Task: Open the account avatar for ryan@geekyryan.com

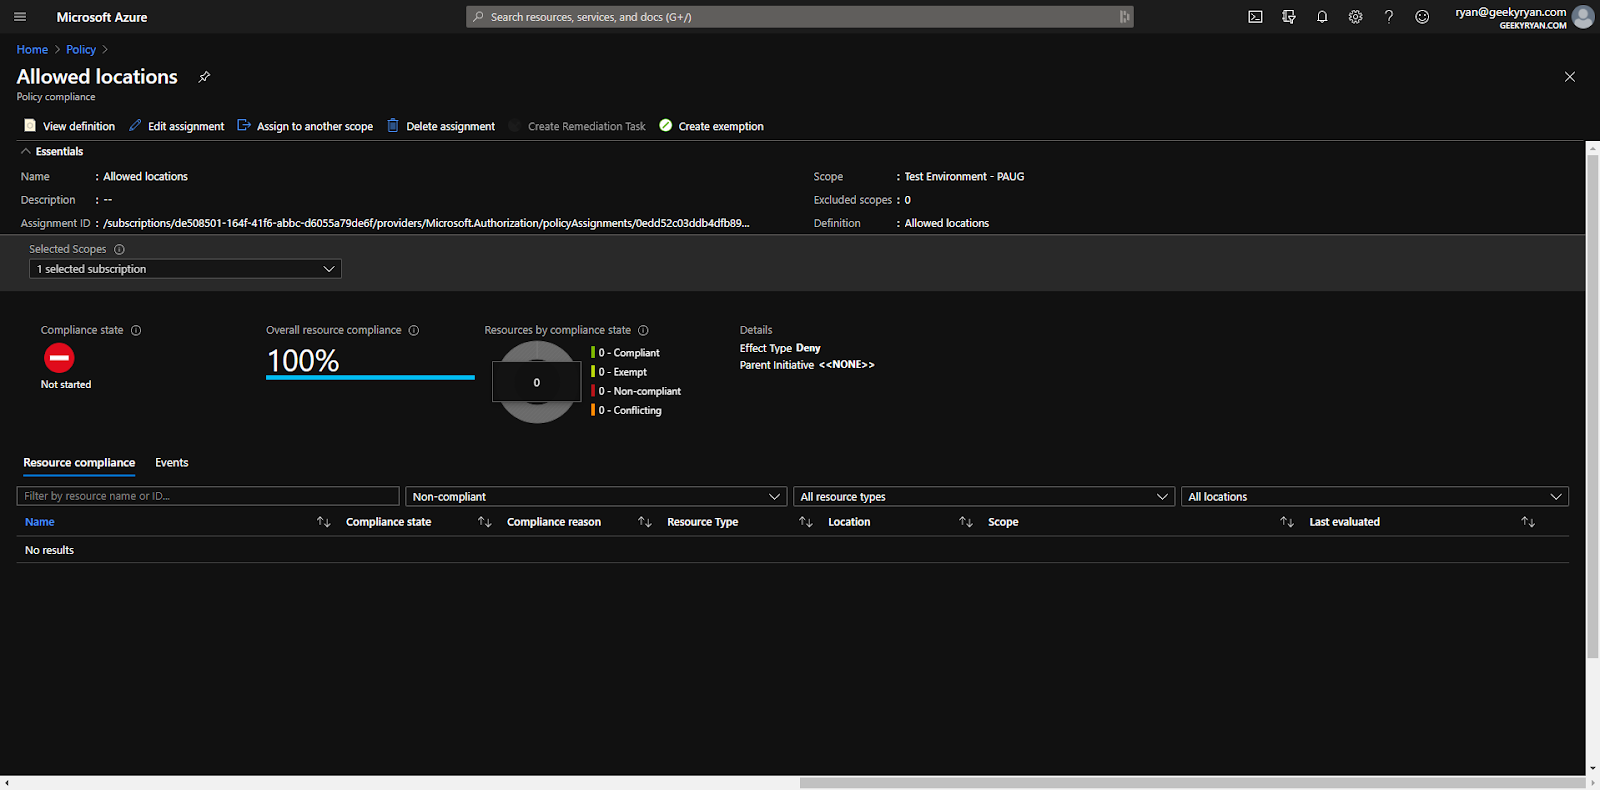Action: (1583, 17)
